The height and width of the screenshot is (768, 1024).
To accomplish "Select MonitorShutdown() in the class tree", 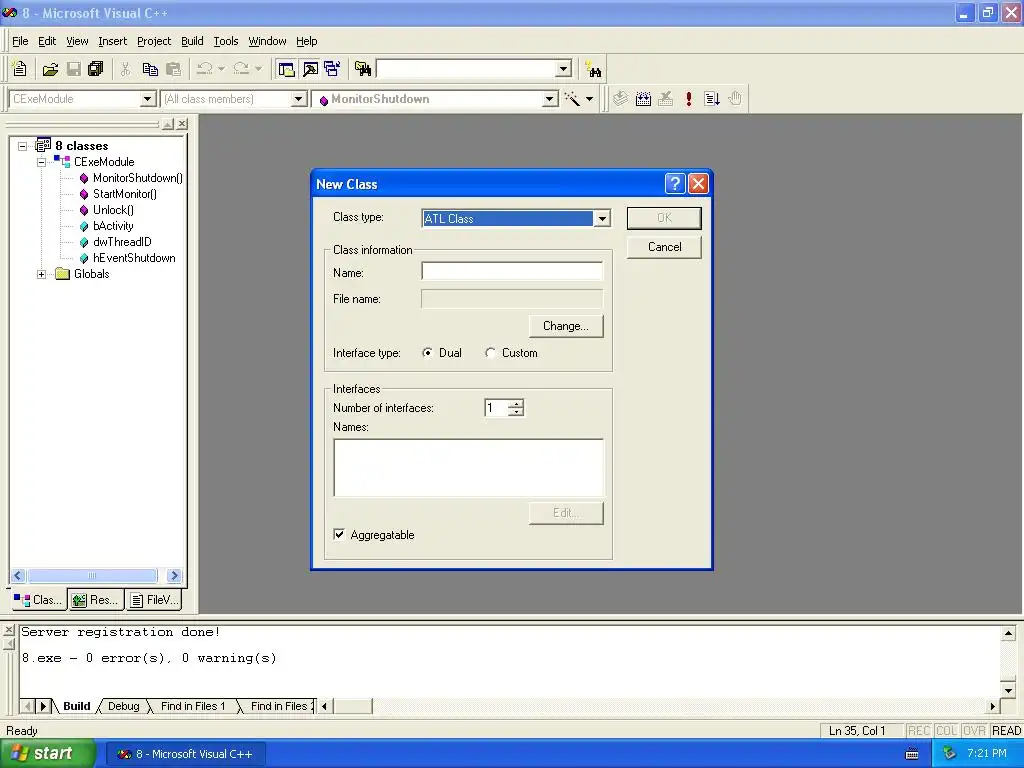I will [137, 178].
